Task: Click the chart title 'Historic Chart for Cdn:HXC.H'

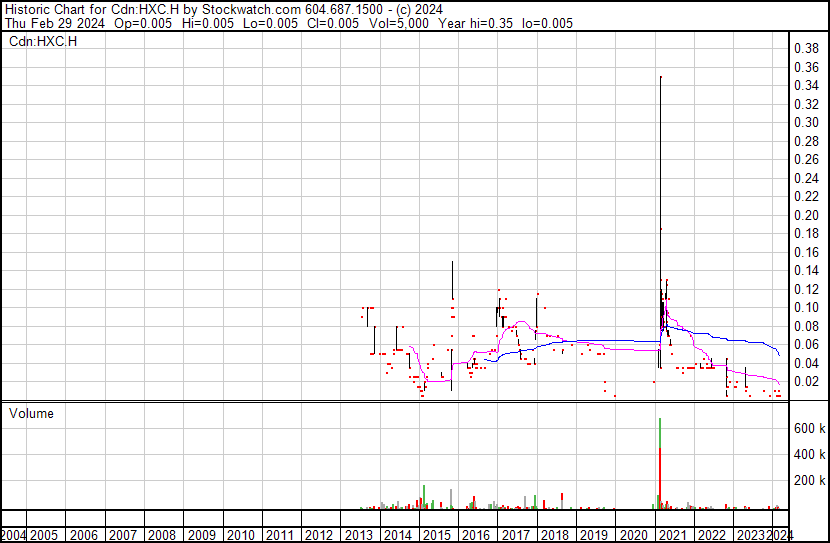Action: pyautogui.click(x=92, y=10)
